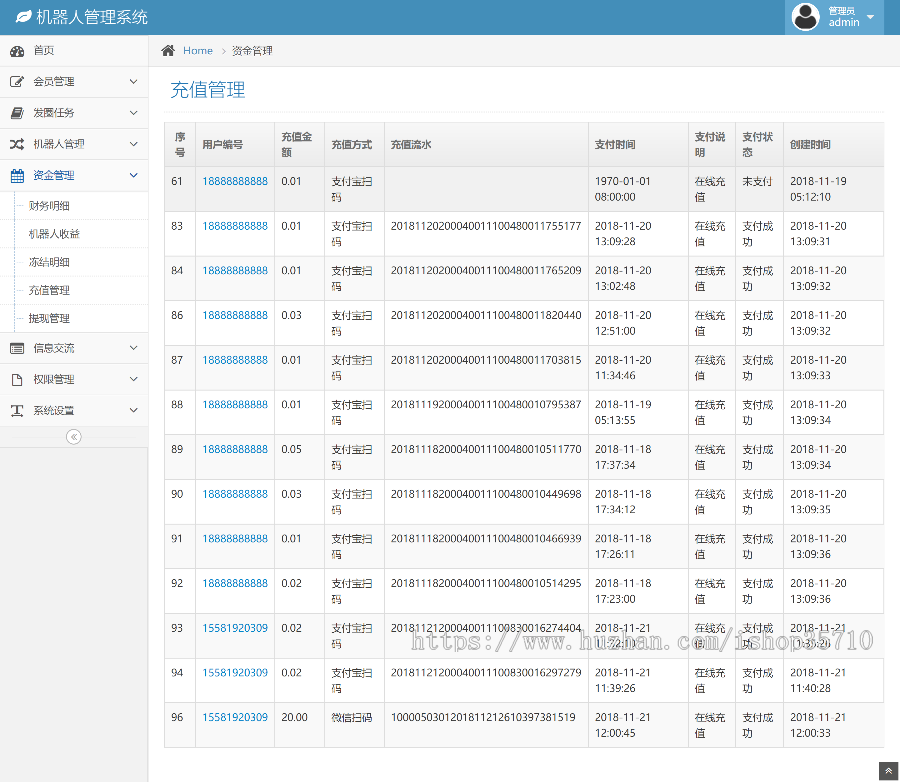
Task: Open the admin user dropdown arrow
Action: 870,17
